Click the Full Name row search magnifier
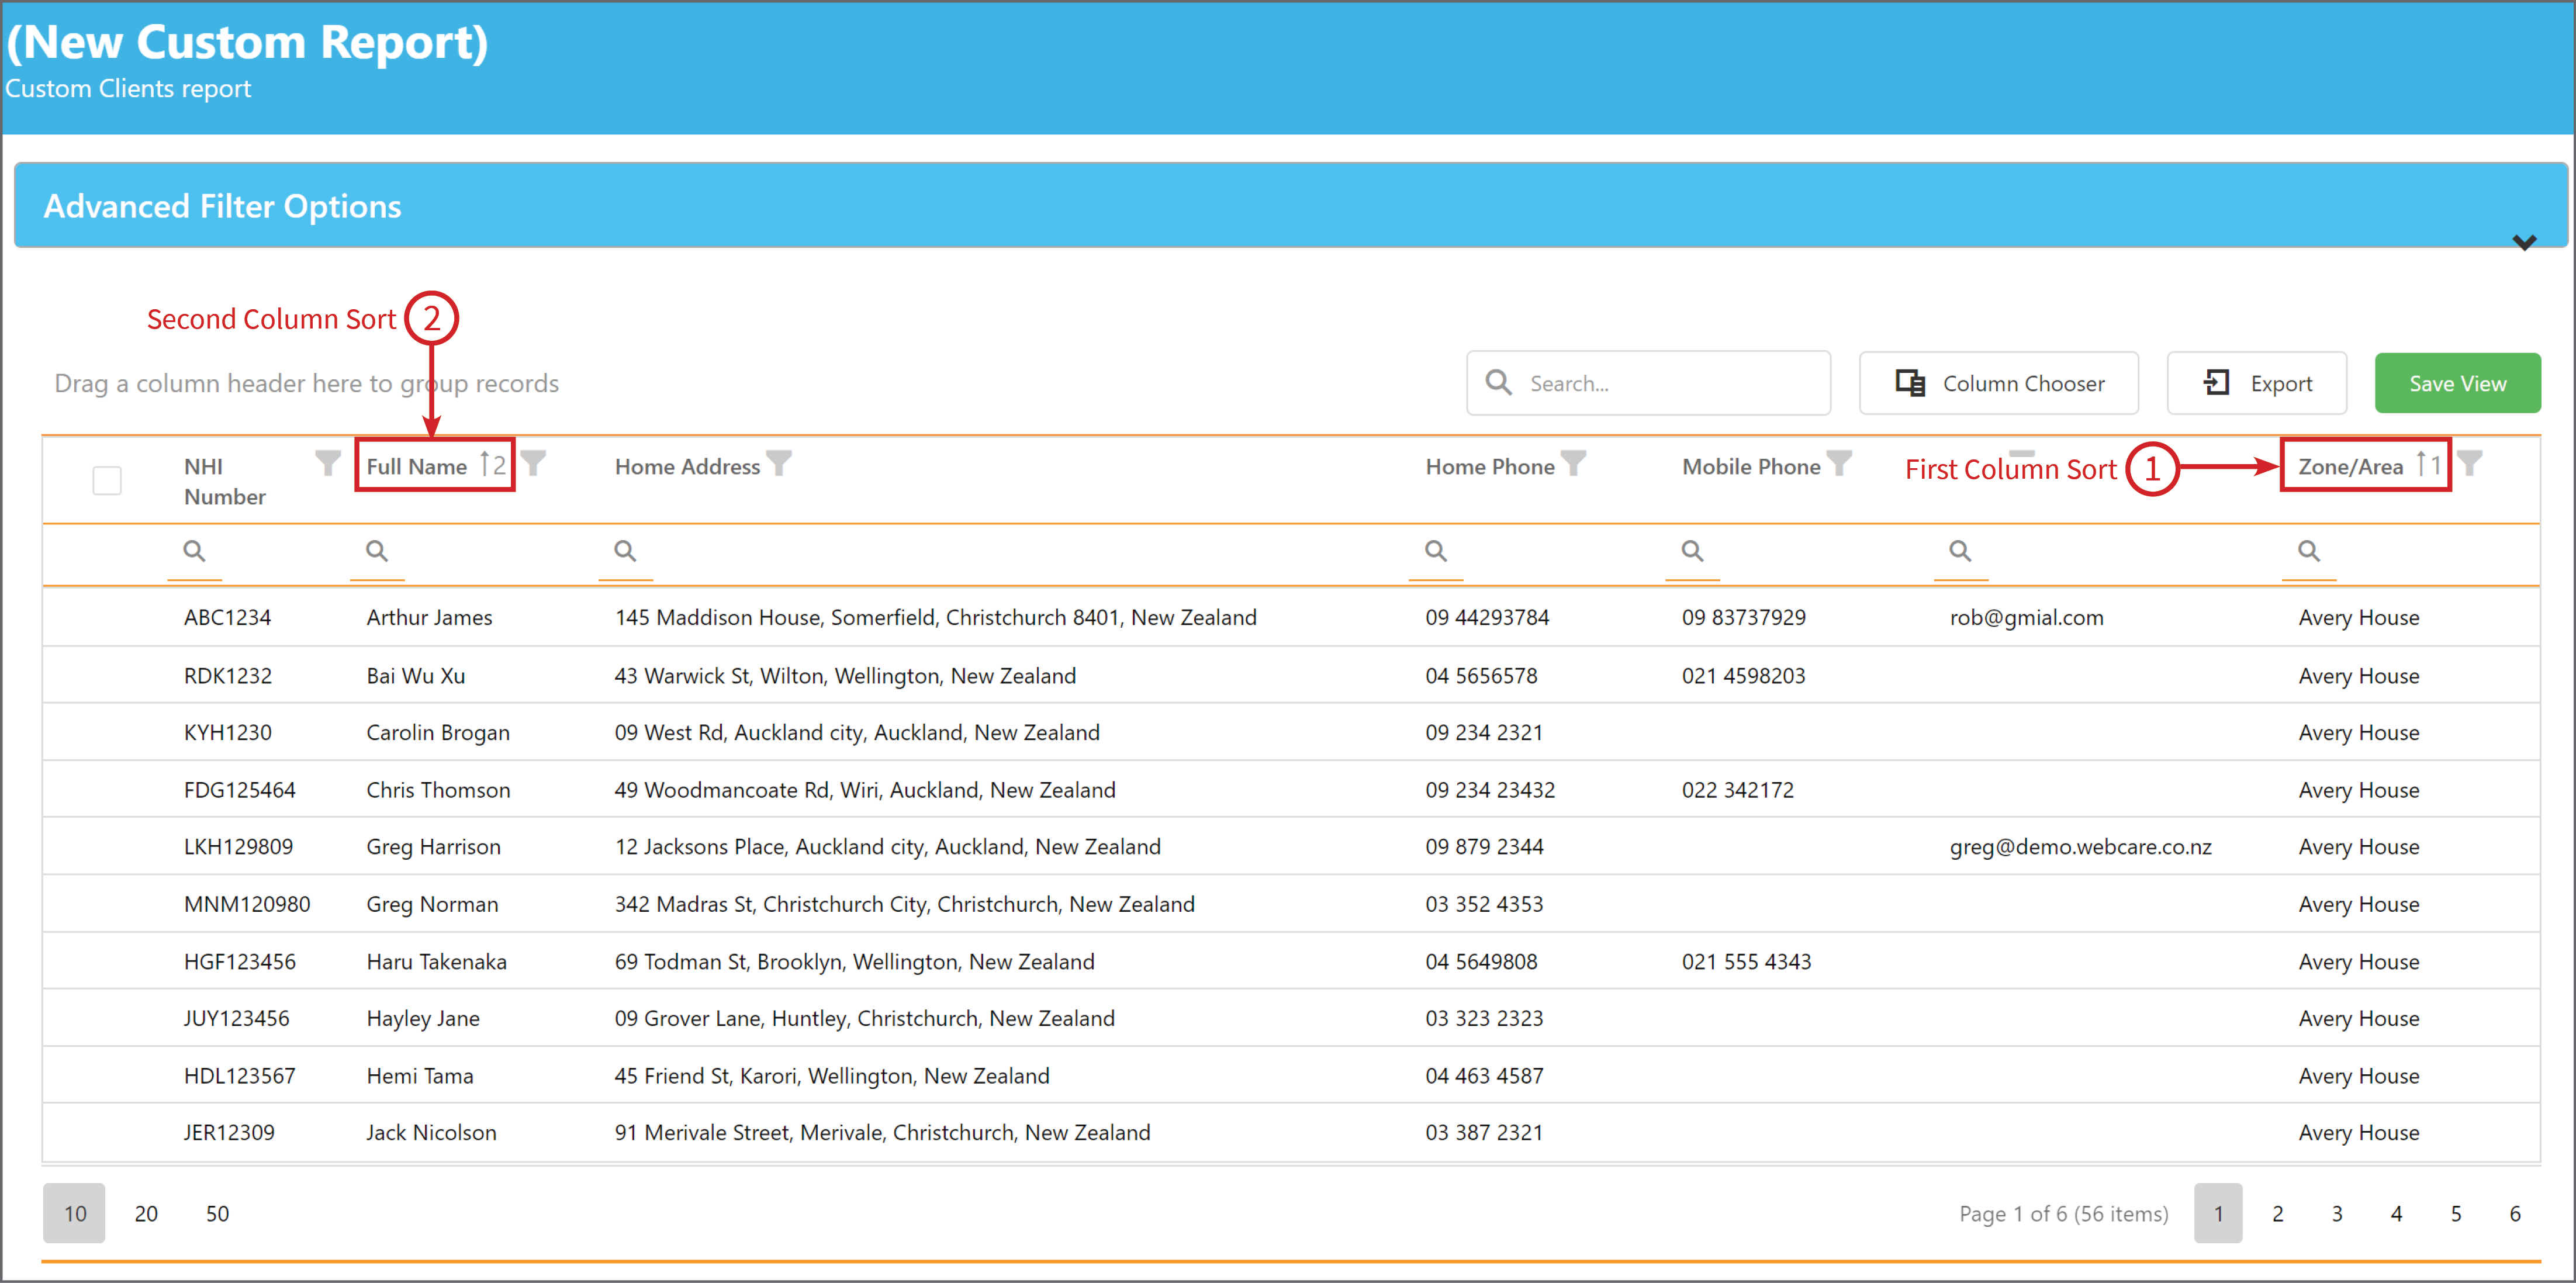2576x1283 pixels. [377, 551]
